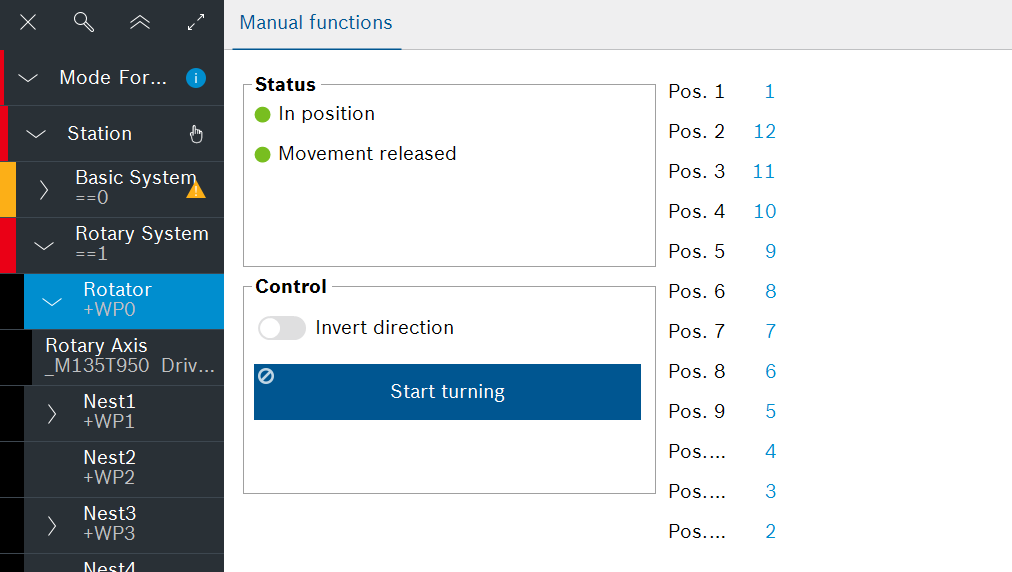Open the Manual functions tab
The height and width of the screenshot is (572, 1012).
pyautogui.click(x=316, y=23)
